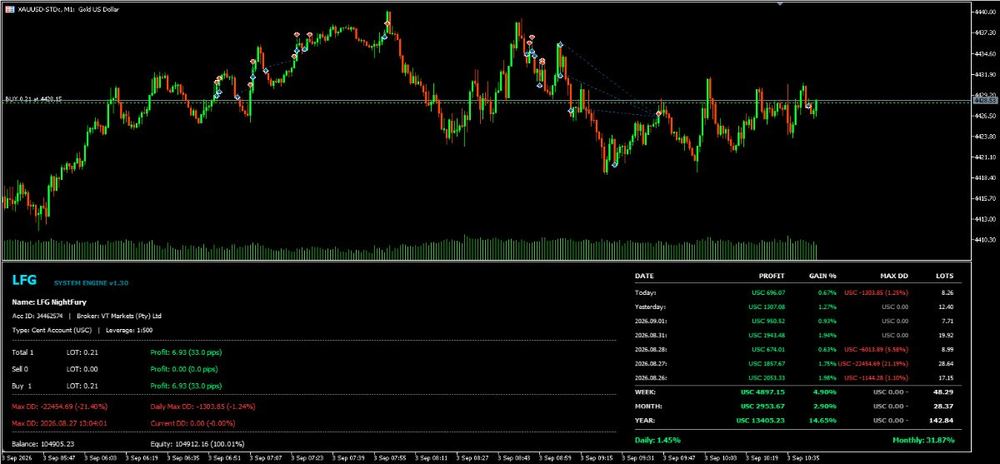Click the Leverage: 1:500 text
The image size is (1000, 464).
[x=129, y=330]
